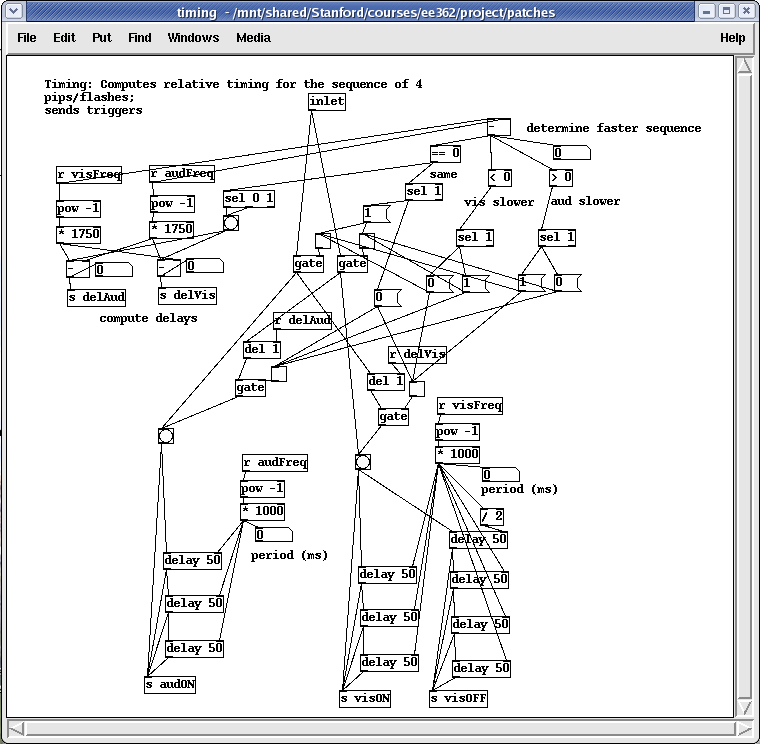Open the Windows menu
This screenshot has height=744, width=760.
click(x=193, y=38)
